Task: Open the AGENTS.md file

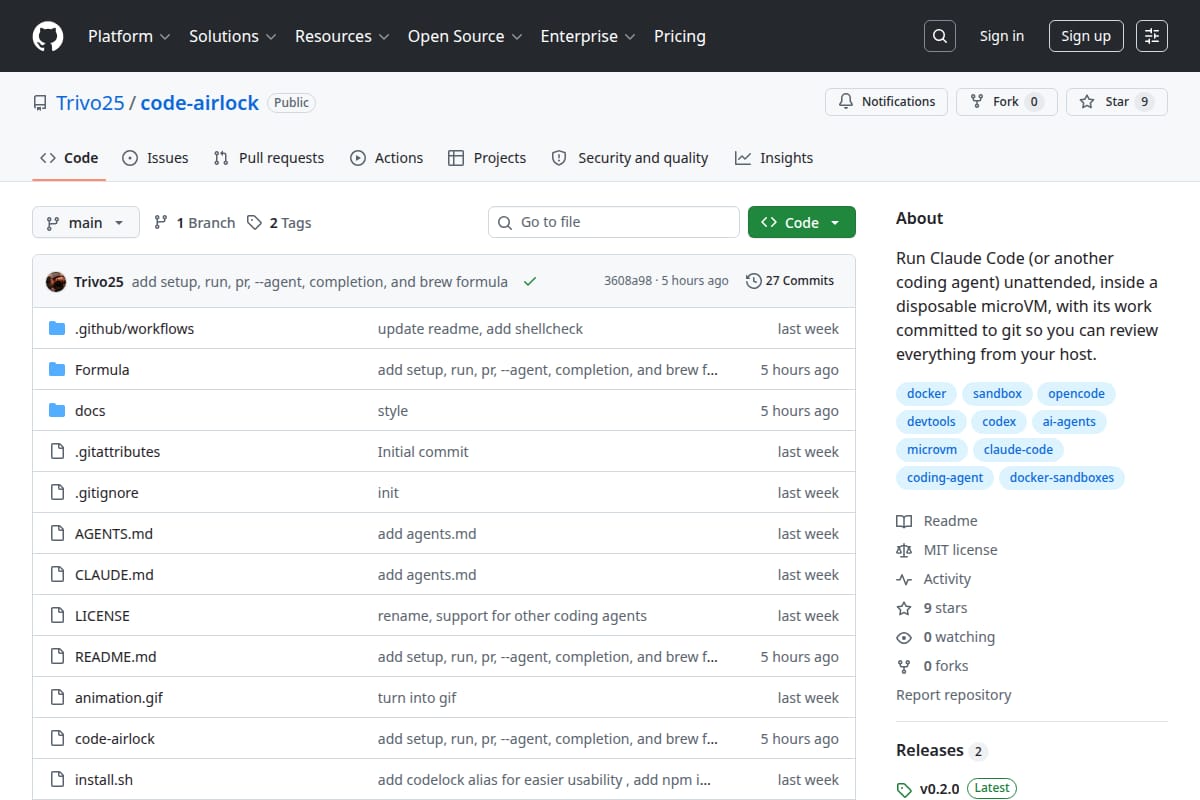Action: point(114,534)
